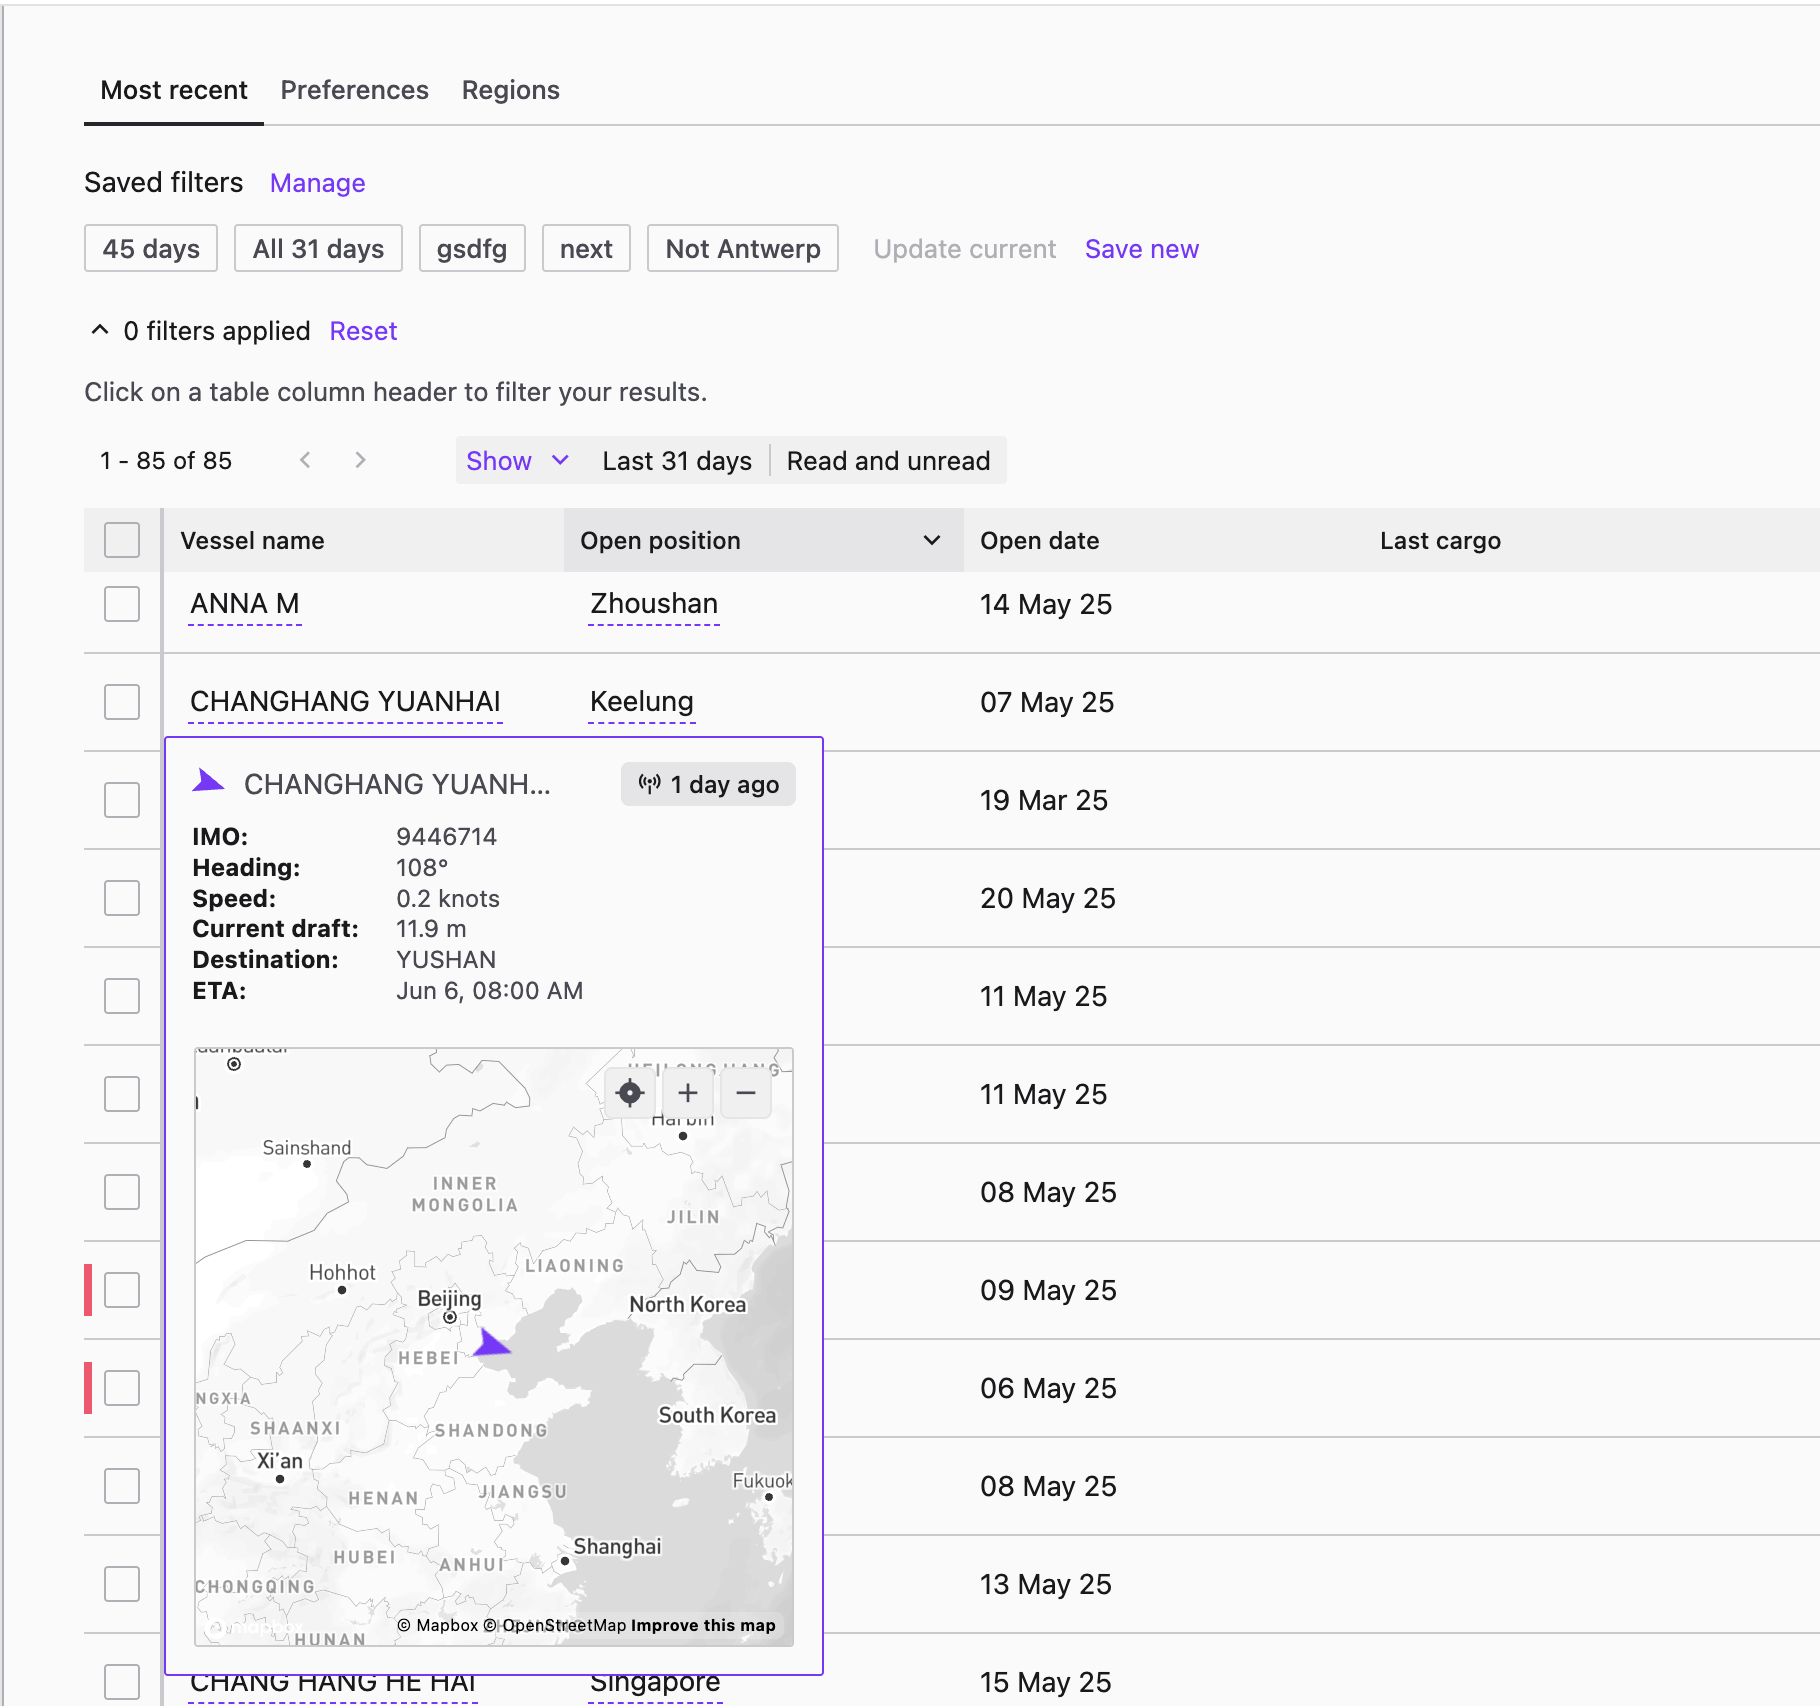1820x1706 pixels.
Task: Zoom out on the vessel map
Action: tap(746, 1093)
